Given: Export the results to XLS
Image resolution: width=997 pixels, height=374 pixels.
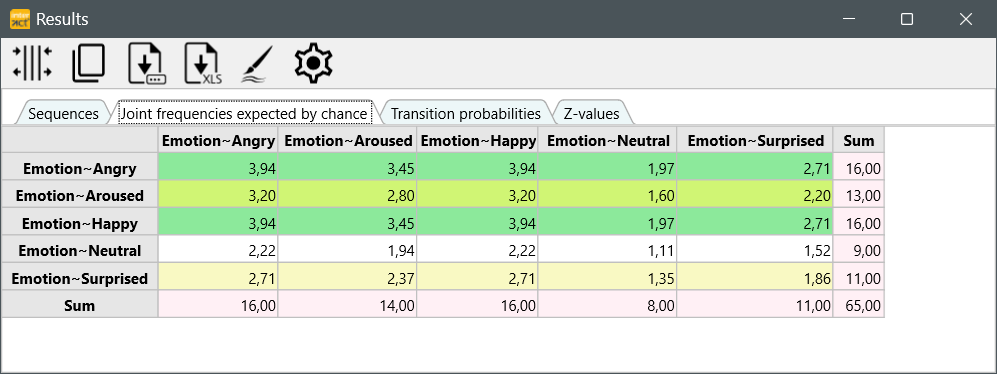Looking at the screenshot, I should pos(203,64).
